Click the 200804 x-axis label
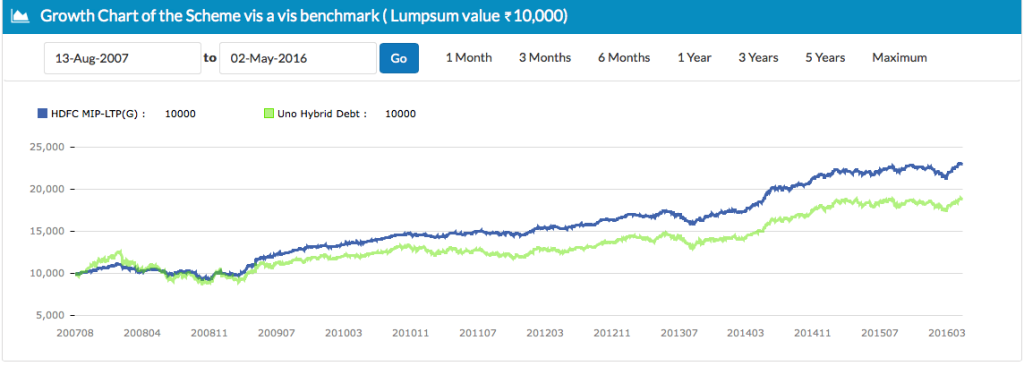The height and width of the screenshot is (366, 1024). (142, 333)
